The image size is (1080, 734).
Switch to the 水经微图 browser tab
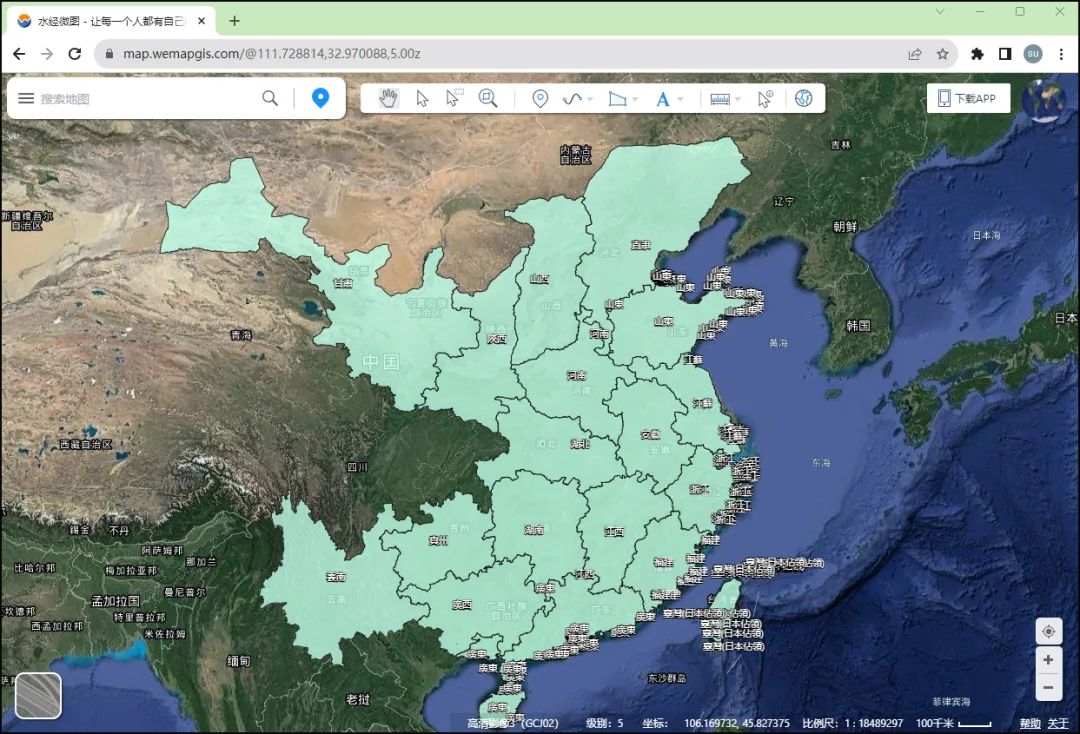tap(100, 19)
